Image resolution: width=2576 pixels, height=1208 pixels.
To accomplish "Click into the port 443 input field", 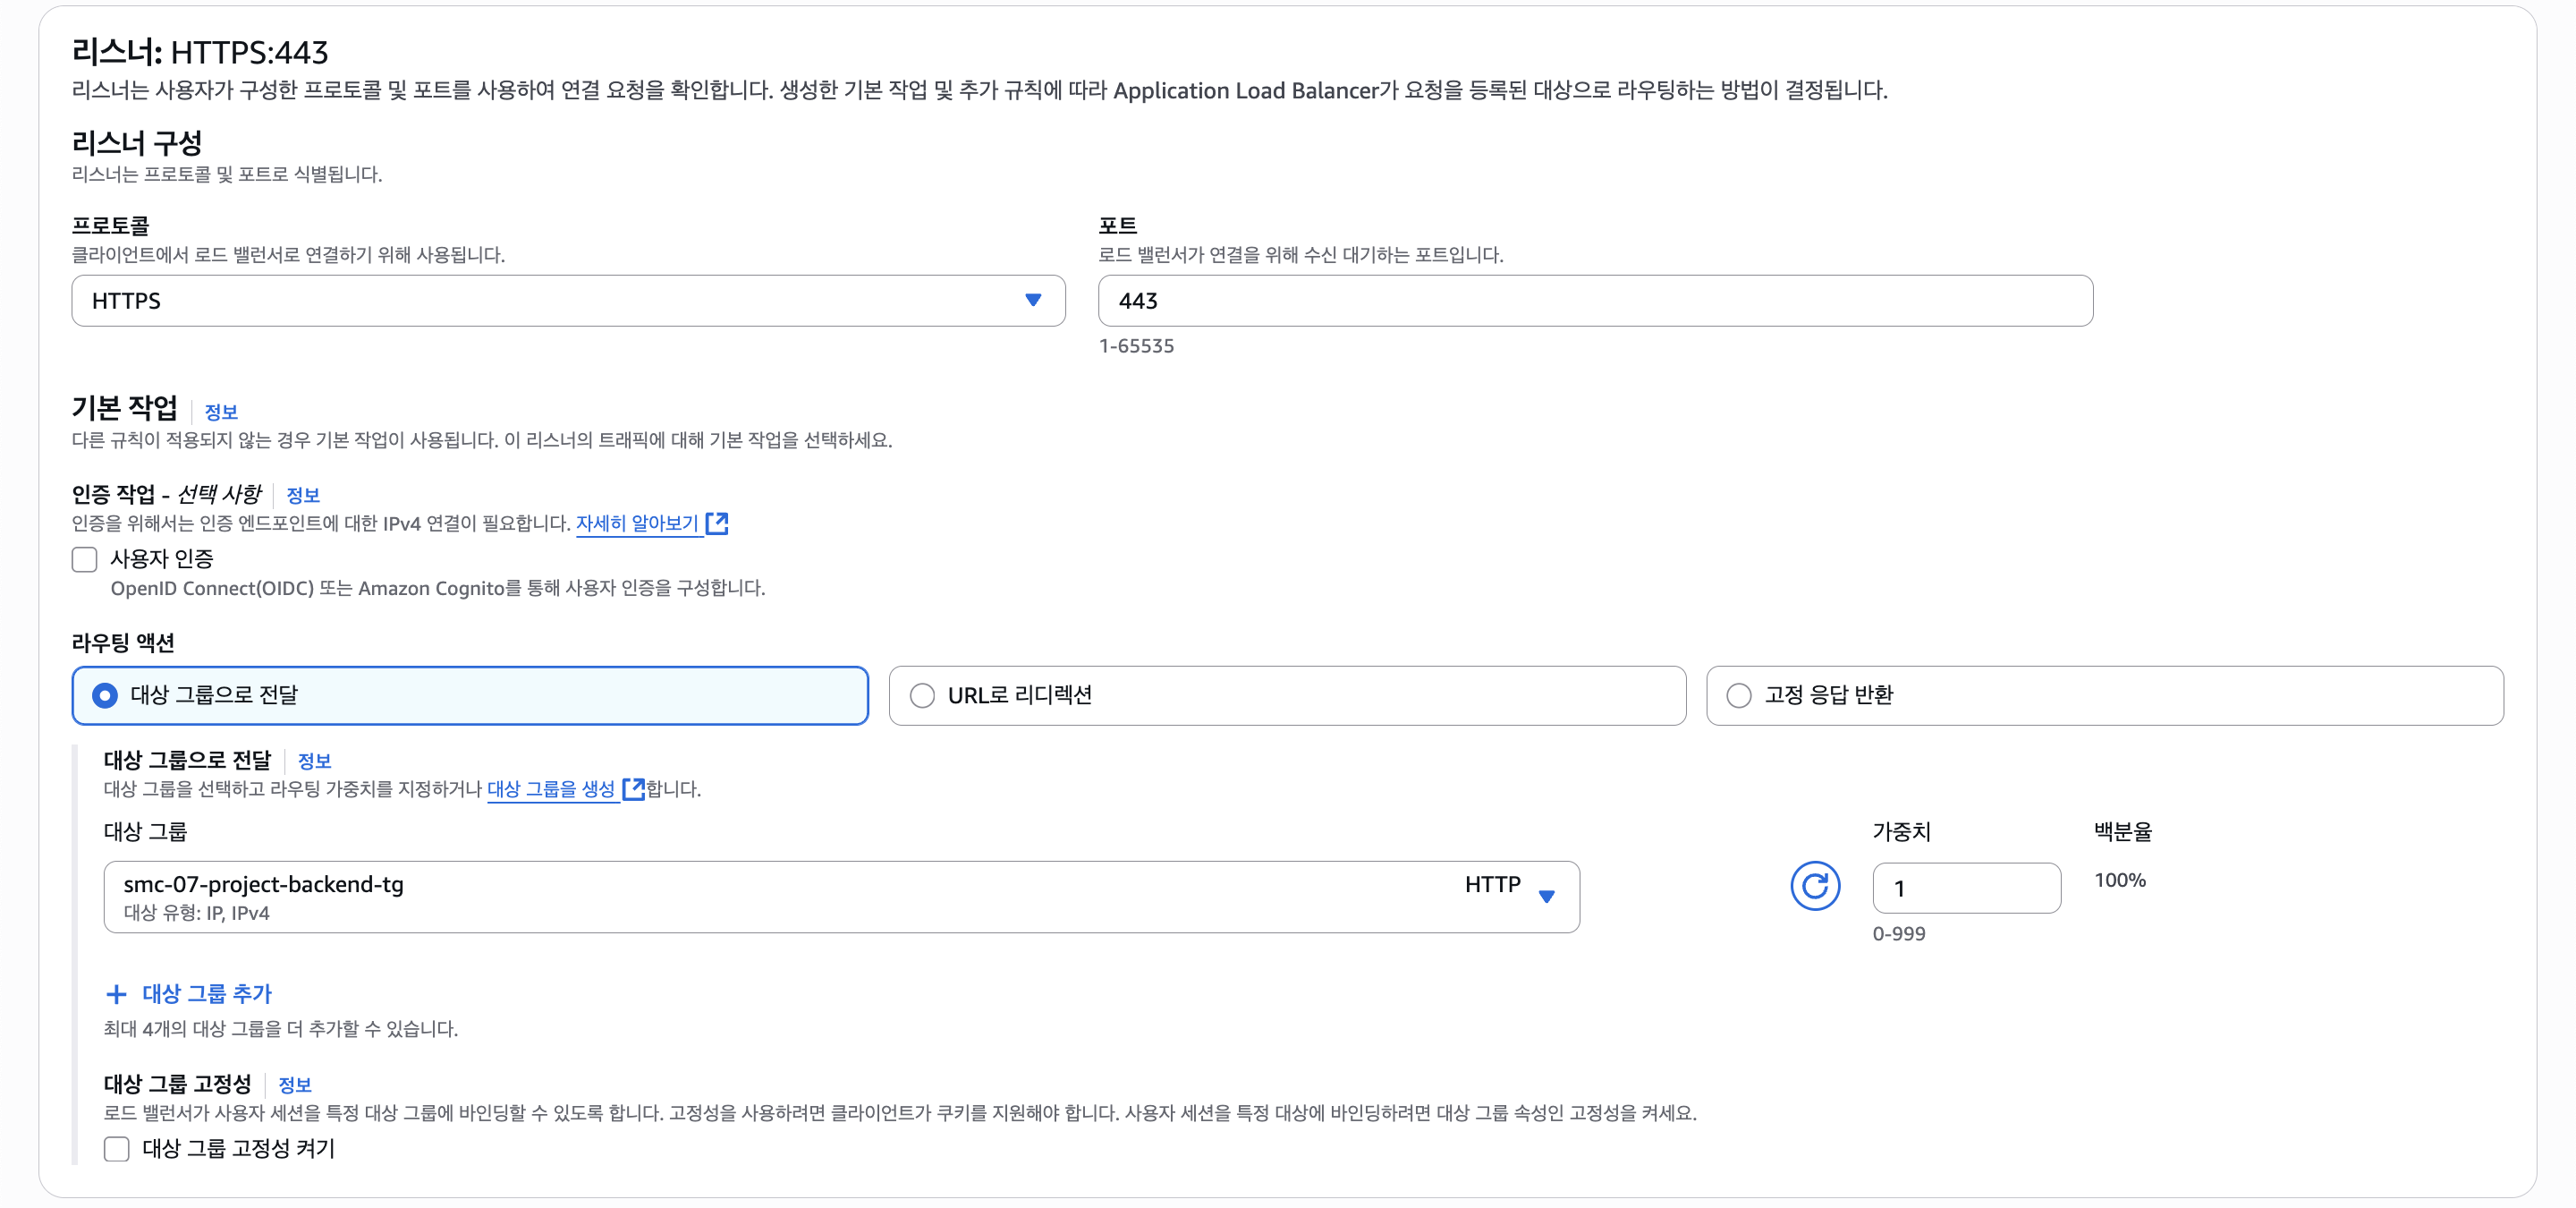I will click(1594, 301).
